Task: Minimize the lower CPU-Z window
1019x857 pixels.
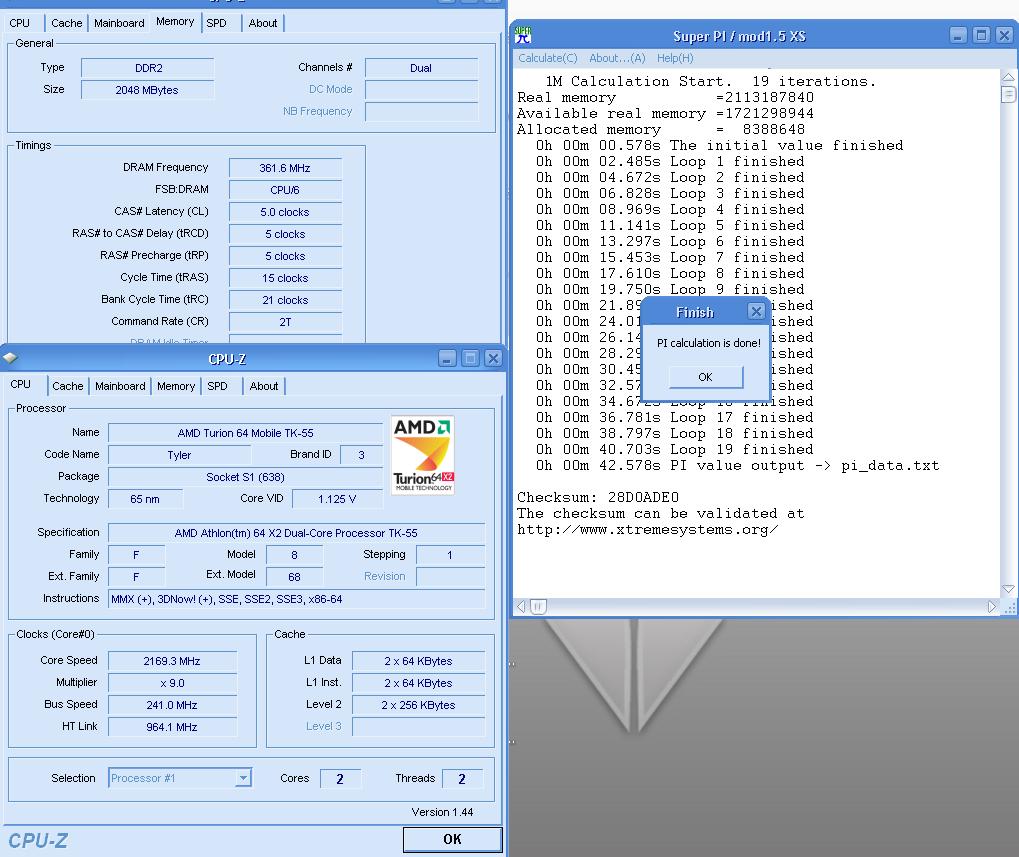Action: (447, 358)
